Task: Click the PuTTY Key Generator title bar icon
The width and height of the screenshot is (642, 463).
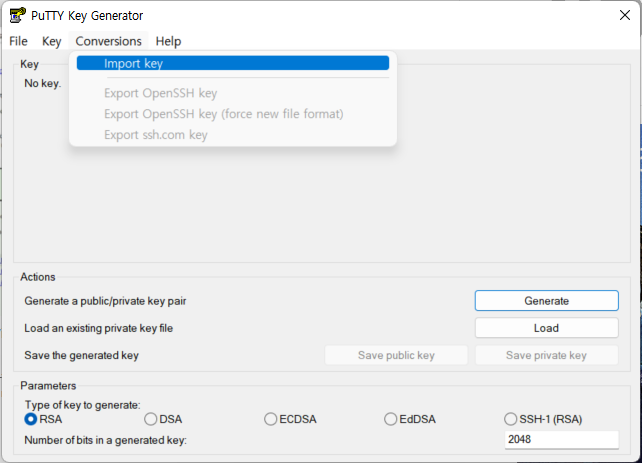Action: point(18,16)
